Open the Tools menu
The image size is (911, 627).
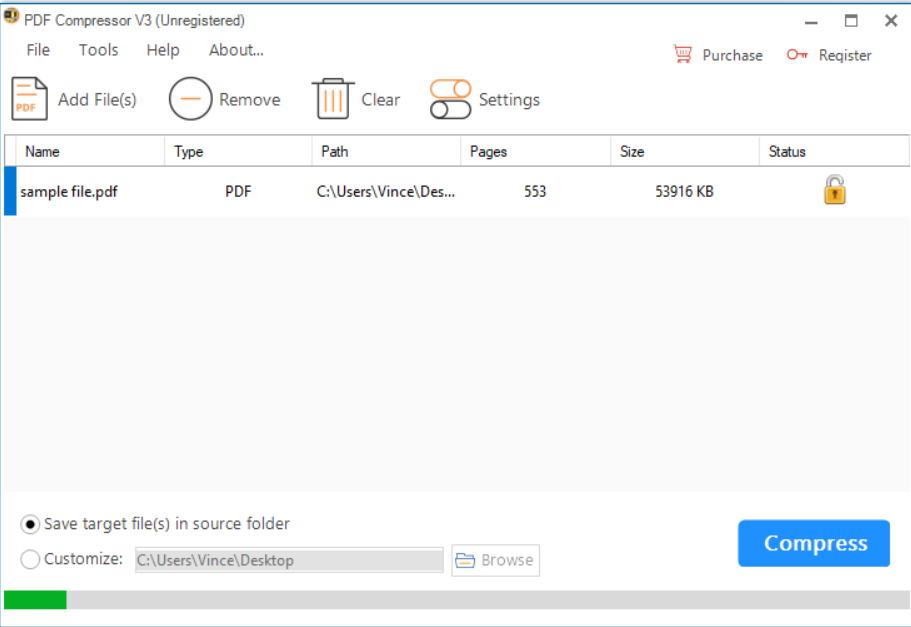pyautogui.click(x=97, y=50)
